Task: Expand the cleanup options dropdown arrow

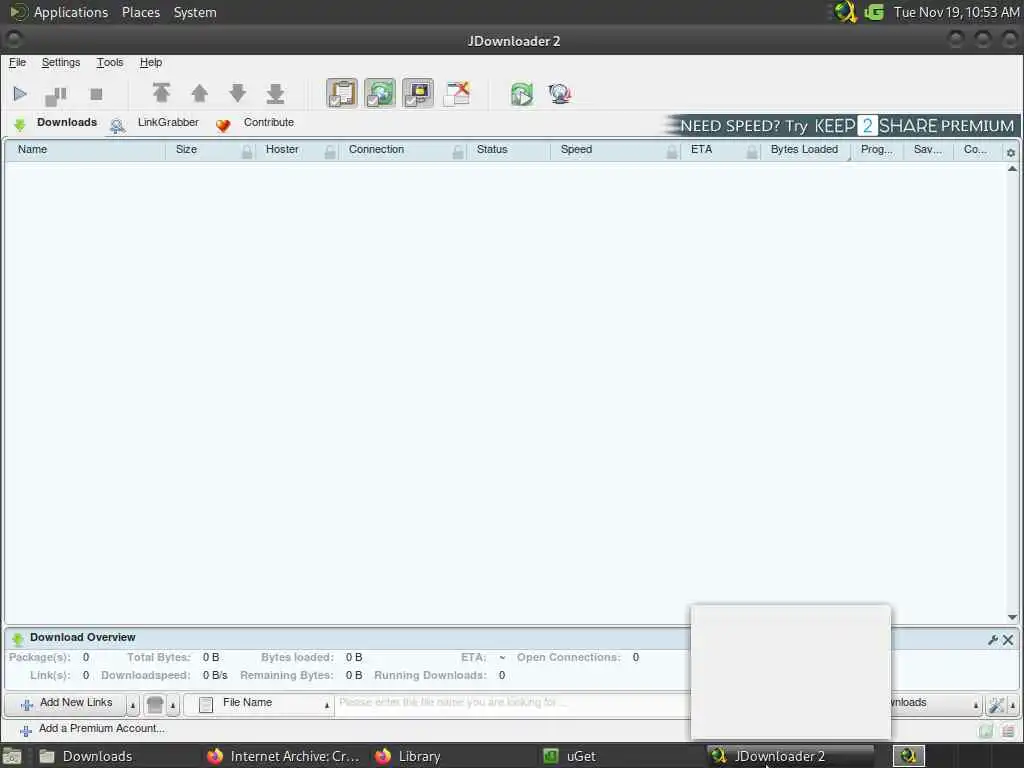Action: coord(173,705)
